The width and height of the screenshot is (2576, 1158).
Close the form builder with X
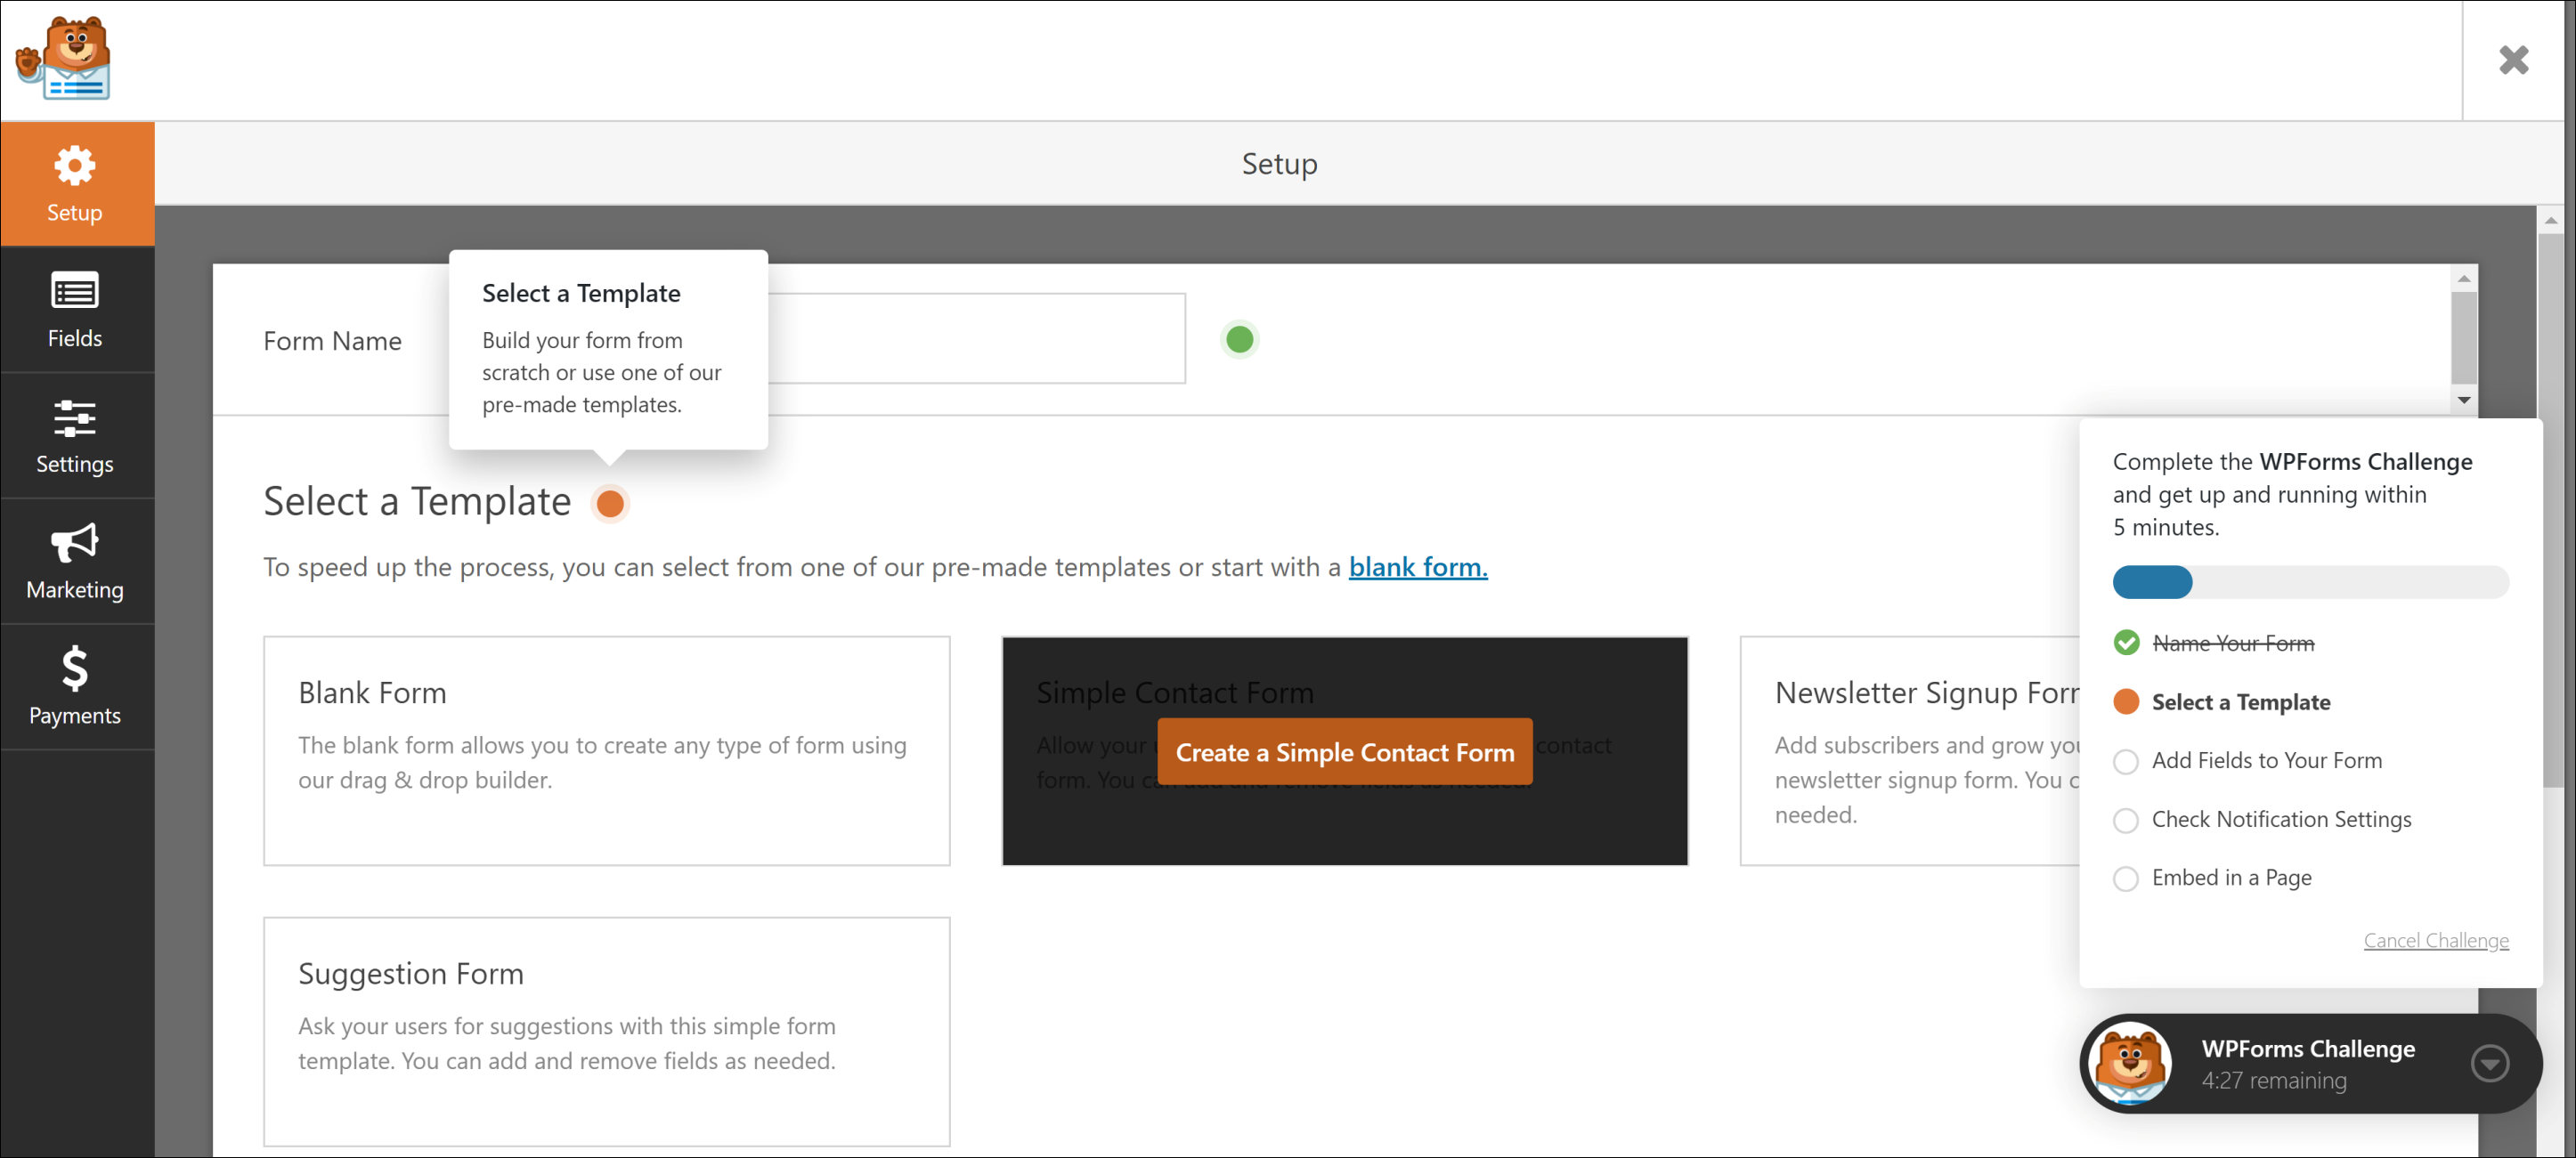pos(2512,60)
